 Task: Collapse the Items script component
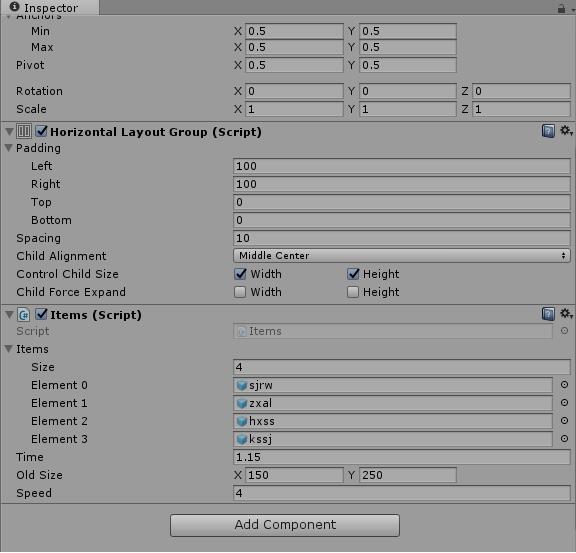9,315
